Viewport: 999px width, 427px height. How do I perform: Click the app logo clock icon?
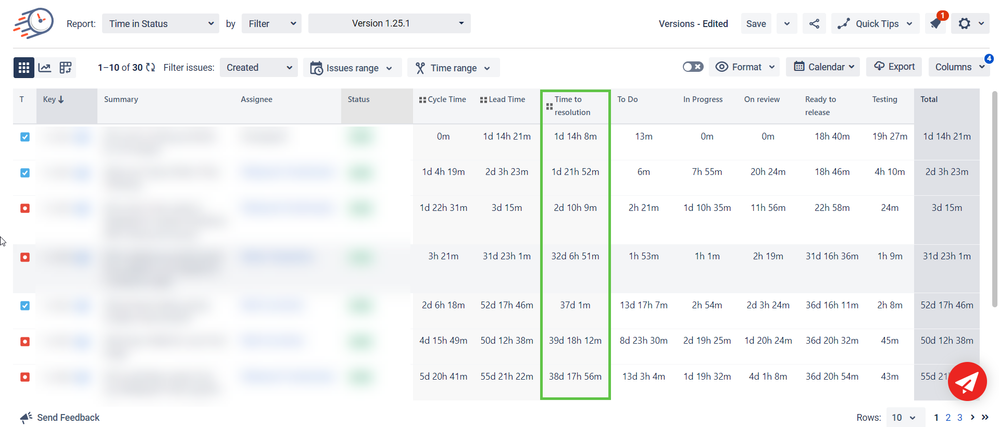[x=34, y=22]
